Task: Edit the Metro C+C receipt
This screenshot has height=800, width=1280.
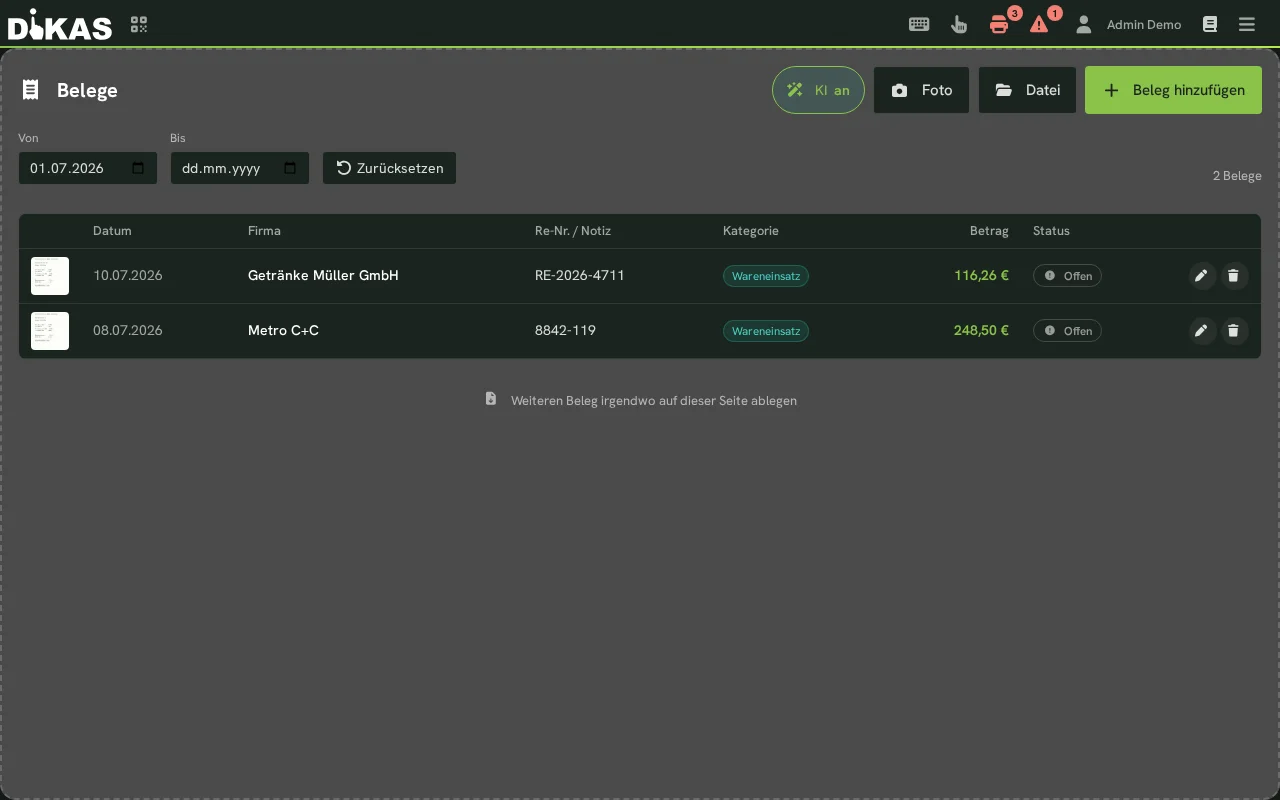Action: click(1202, 331)
